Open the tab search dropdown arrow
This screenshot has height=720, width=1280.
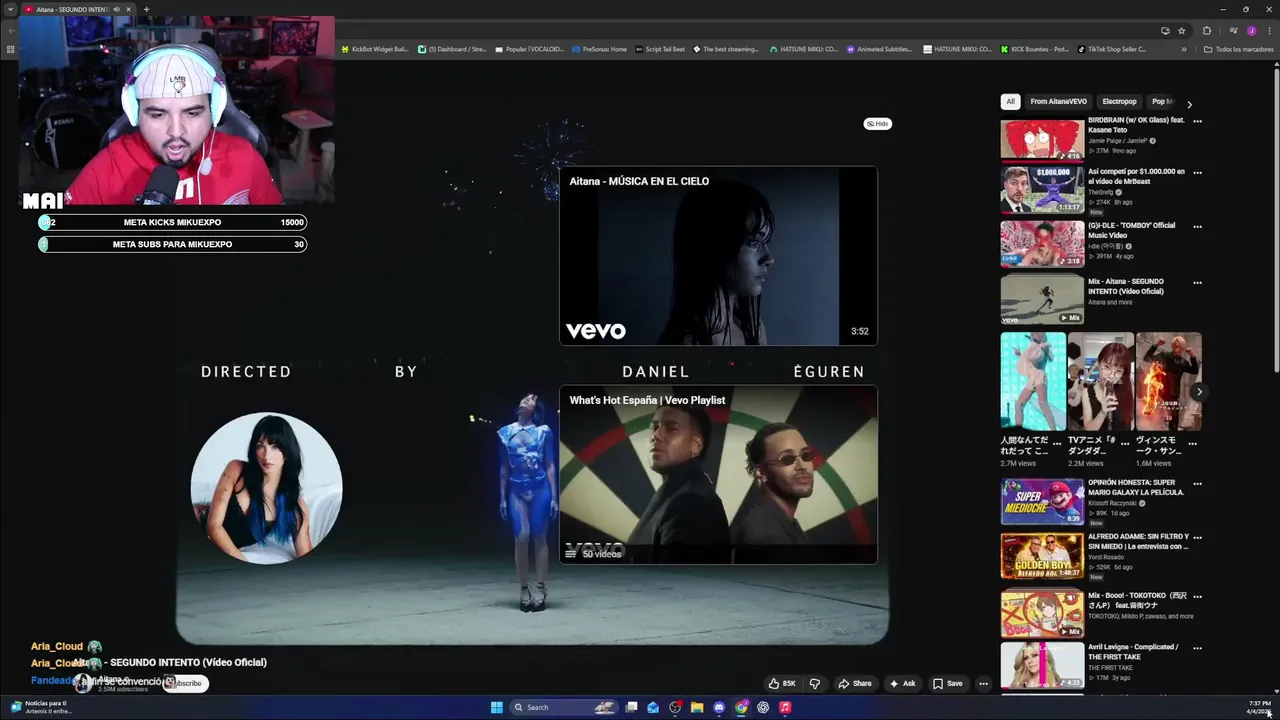click(11, 9)
